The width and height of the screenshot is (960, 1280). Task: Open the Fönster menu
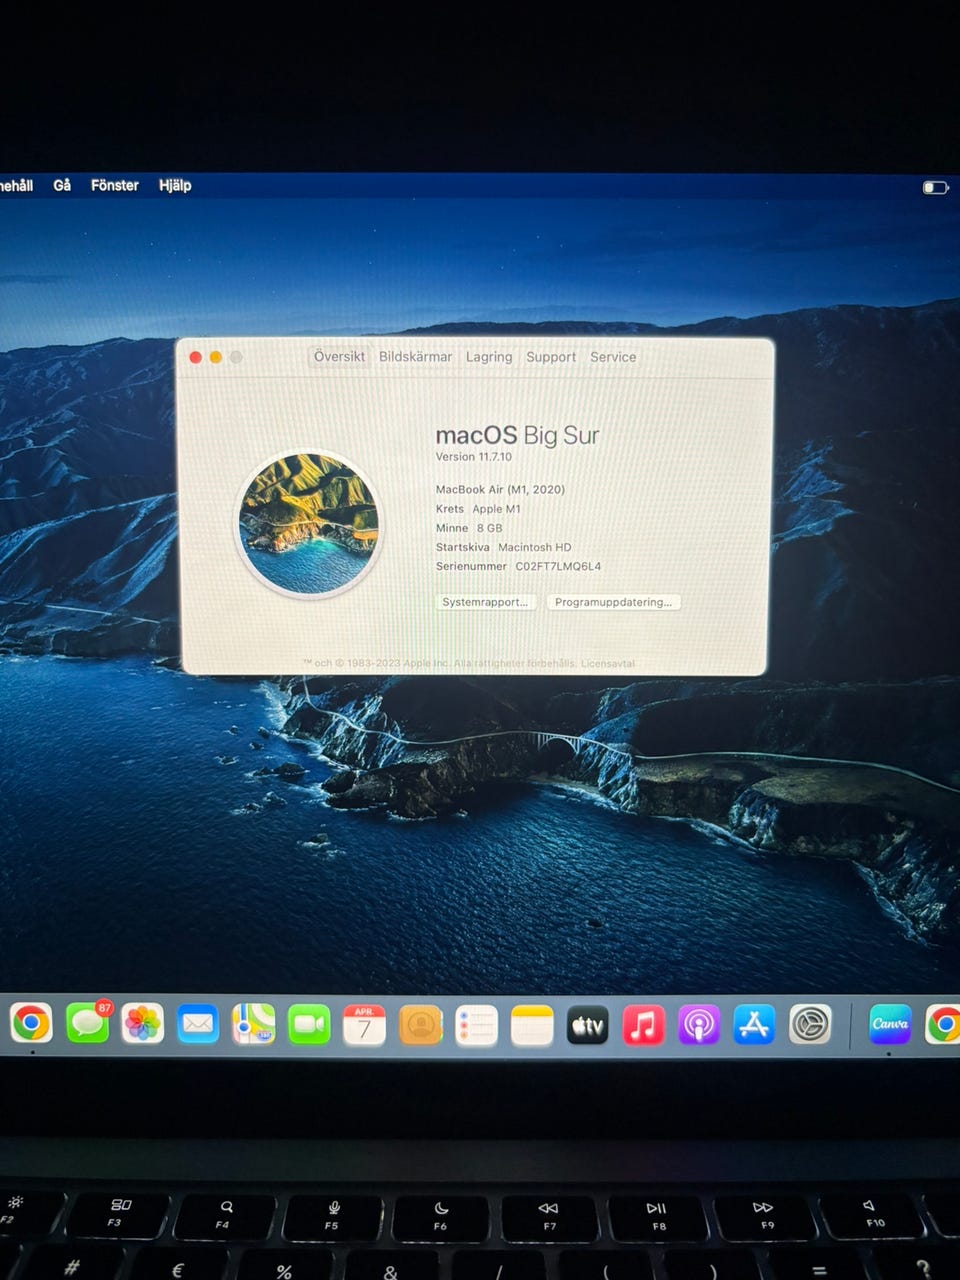tap(115, 186)
